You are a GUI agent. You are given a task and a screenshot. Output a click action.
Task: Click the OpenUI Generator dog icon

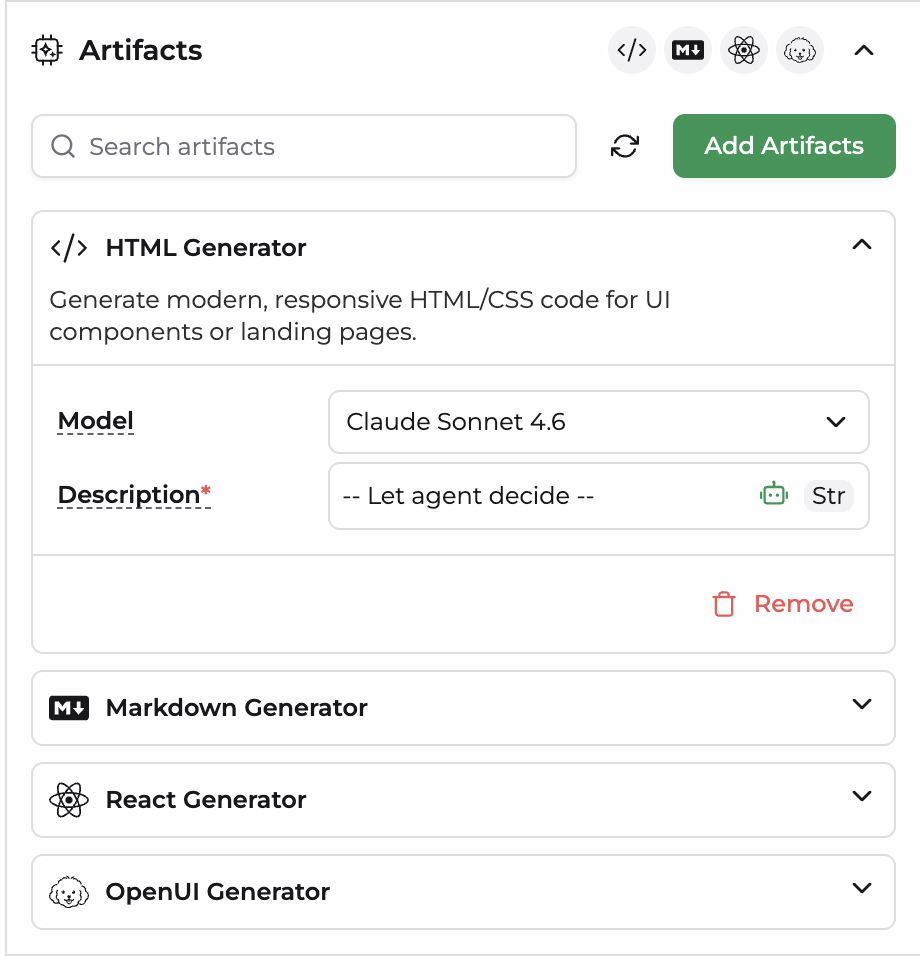(69, 892)
